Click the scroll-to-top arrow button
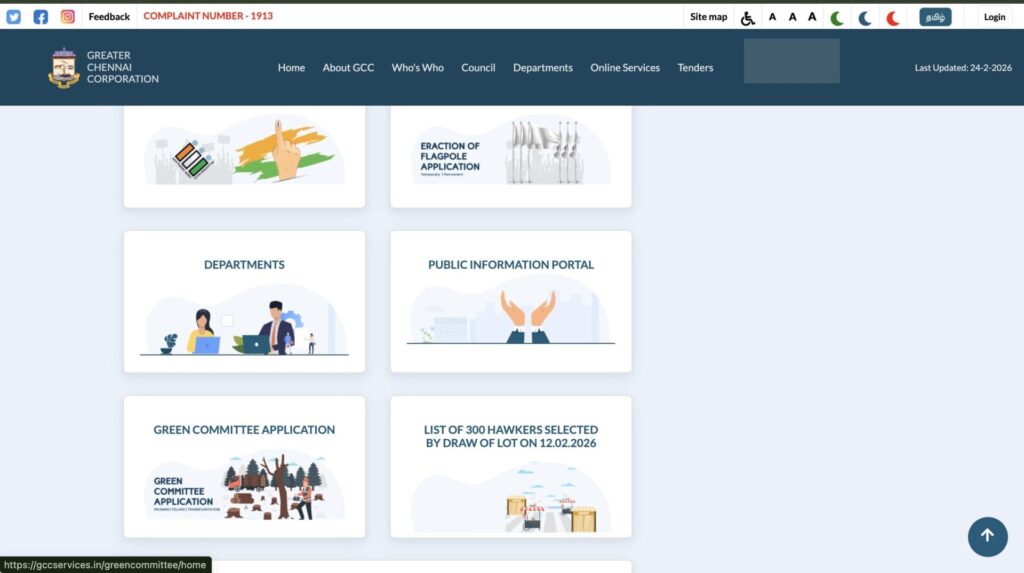 tap(987, 536)
